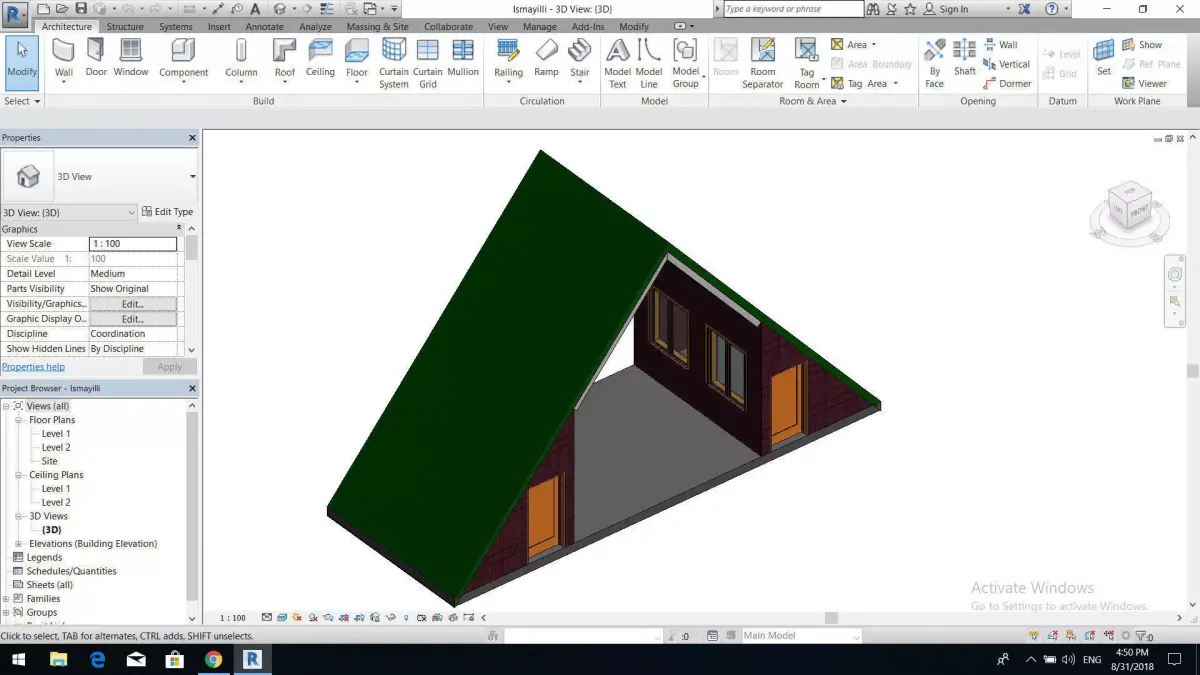
Task: Open the Annotate ribbon tab
Action: coord(265,27)
